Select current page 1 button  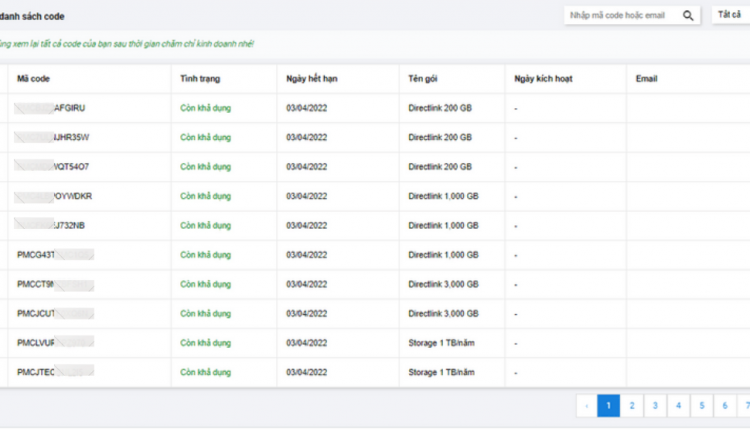click(608, 406)
